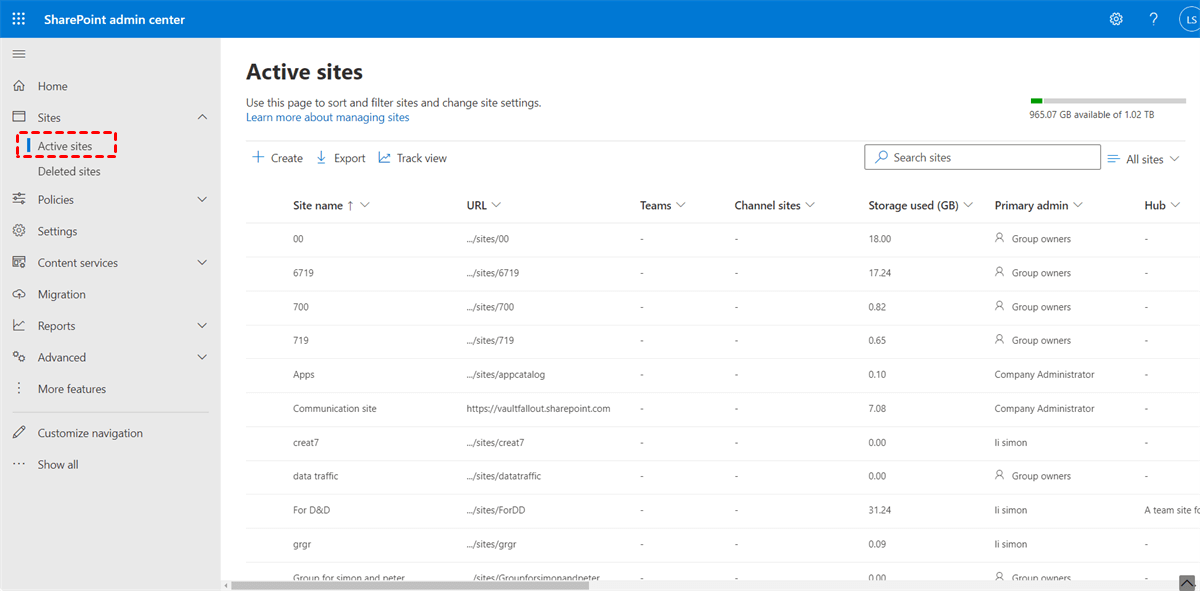Open the app launcher waffle icon
The width and height of the screenshot is (1200, 591).
pyautogui.click(x=19, y=19)
